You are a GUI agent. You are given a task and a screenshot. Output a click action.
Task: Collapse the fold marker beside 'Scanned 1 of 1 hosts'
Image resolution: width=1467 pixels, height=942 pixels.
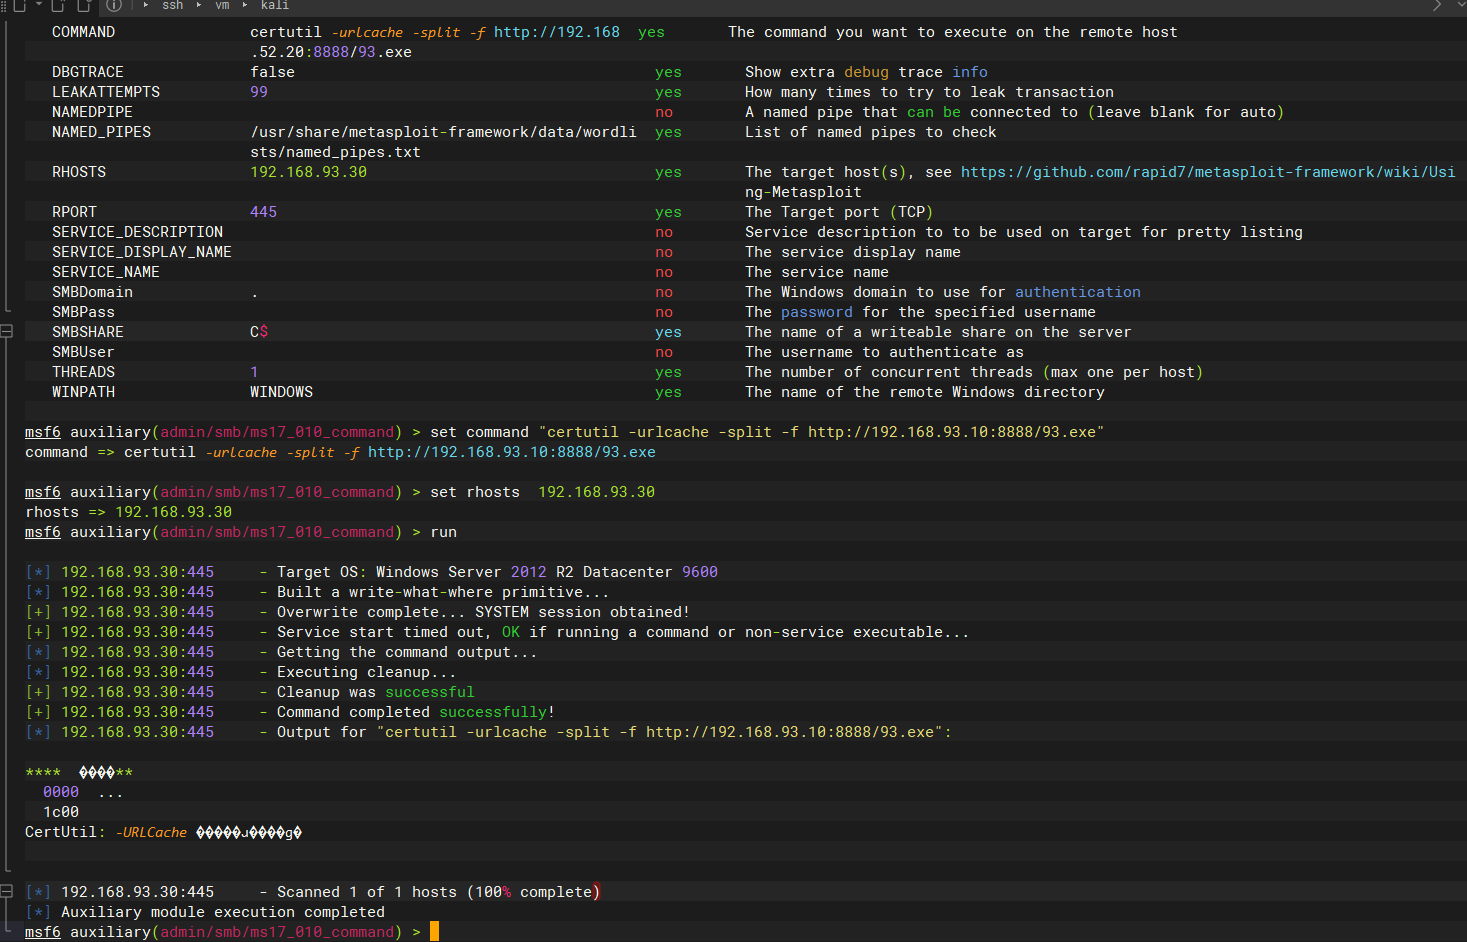[x=6, y=891]
